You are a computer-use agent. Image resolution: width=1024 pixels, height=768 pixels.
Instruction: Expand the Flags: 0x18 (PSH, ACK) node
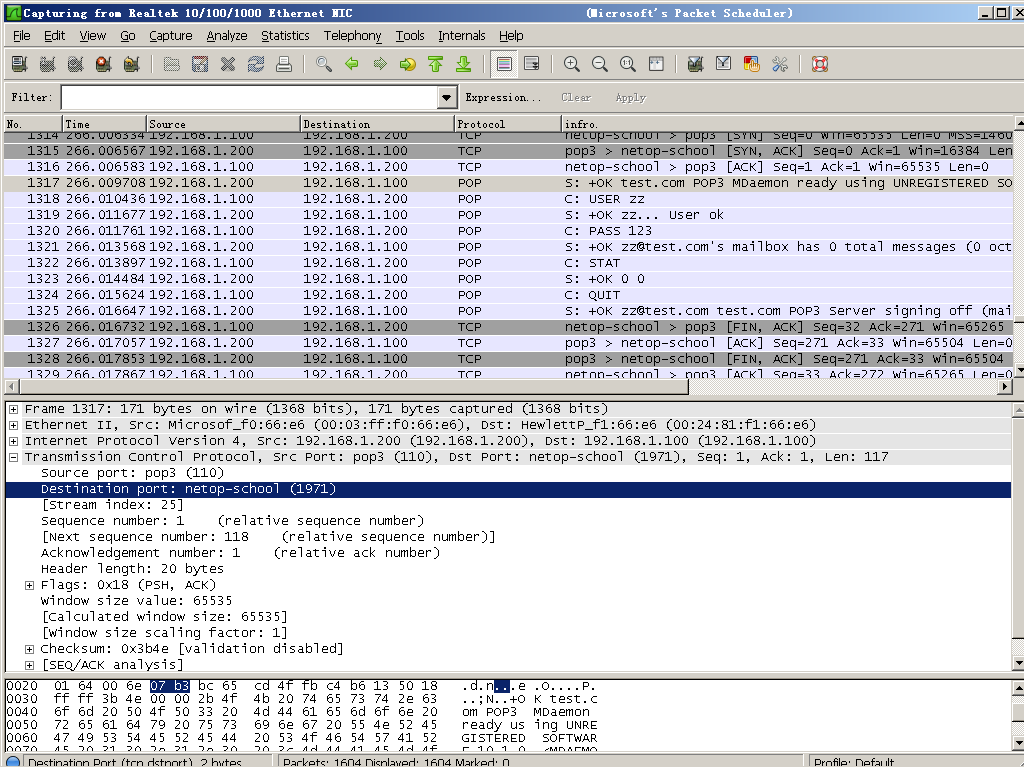point(30,585)
